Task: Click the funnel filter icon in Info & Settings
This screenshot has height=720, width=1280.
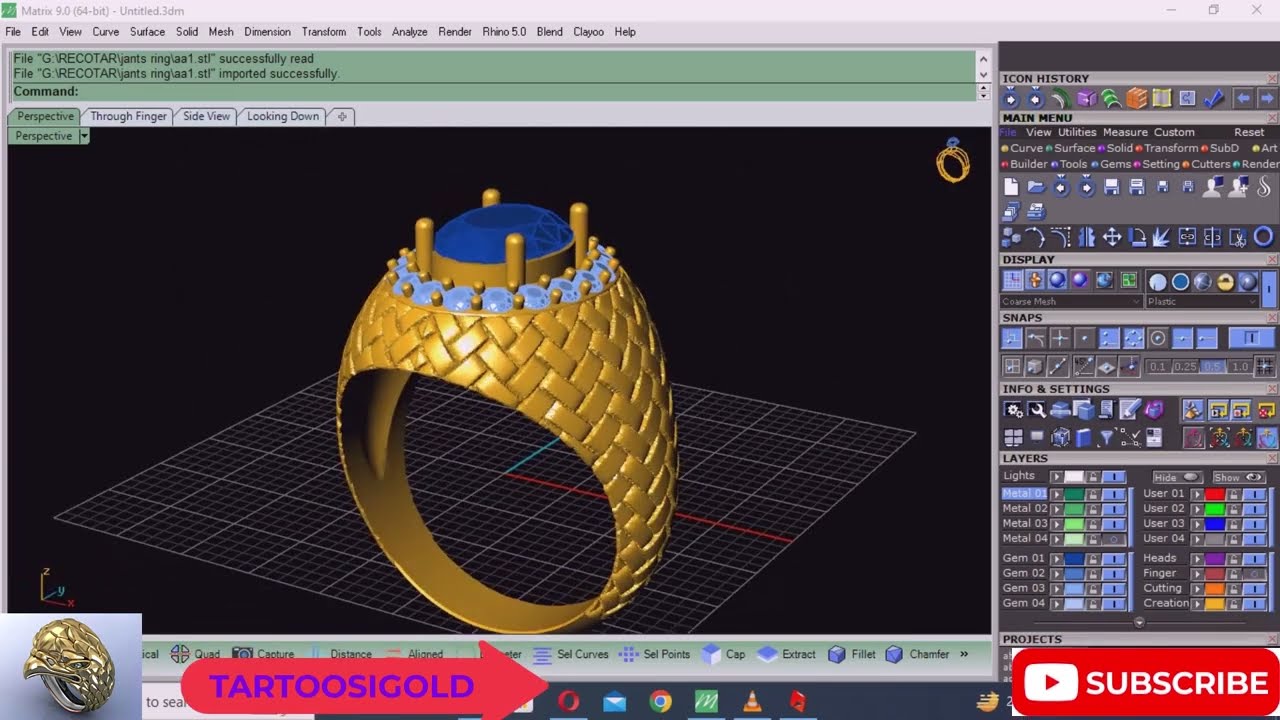Action: [1107, 437]
